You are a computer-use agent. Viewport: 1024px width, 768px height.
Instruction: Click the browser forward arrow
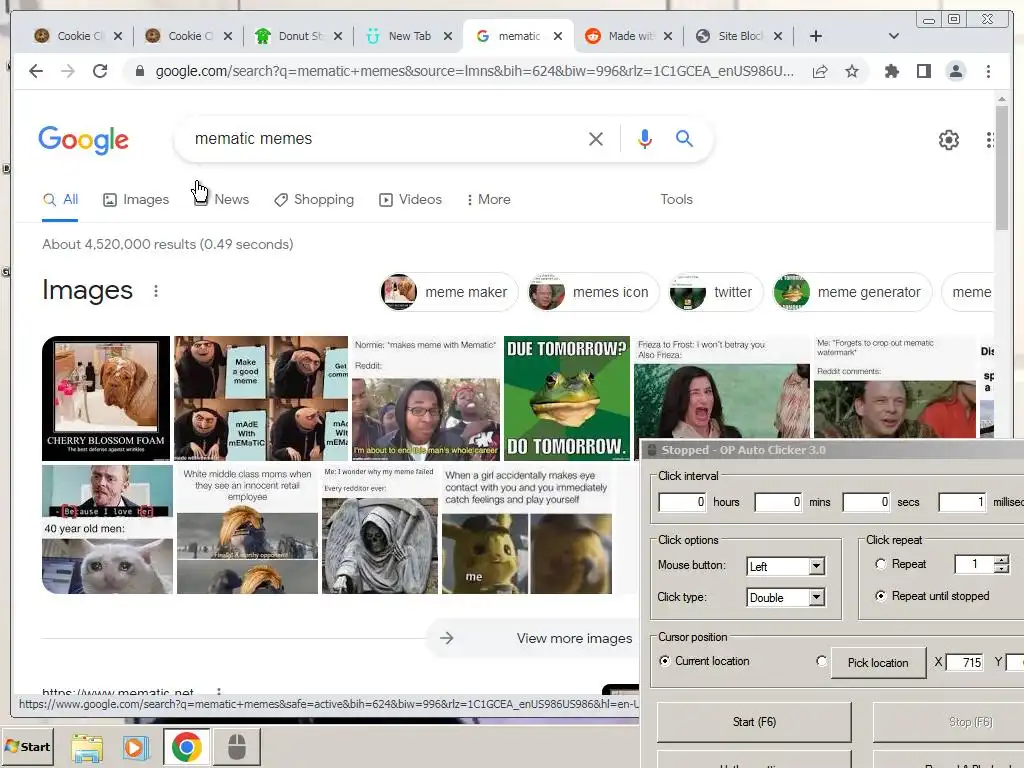click(x=68, y=71)
